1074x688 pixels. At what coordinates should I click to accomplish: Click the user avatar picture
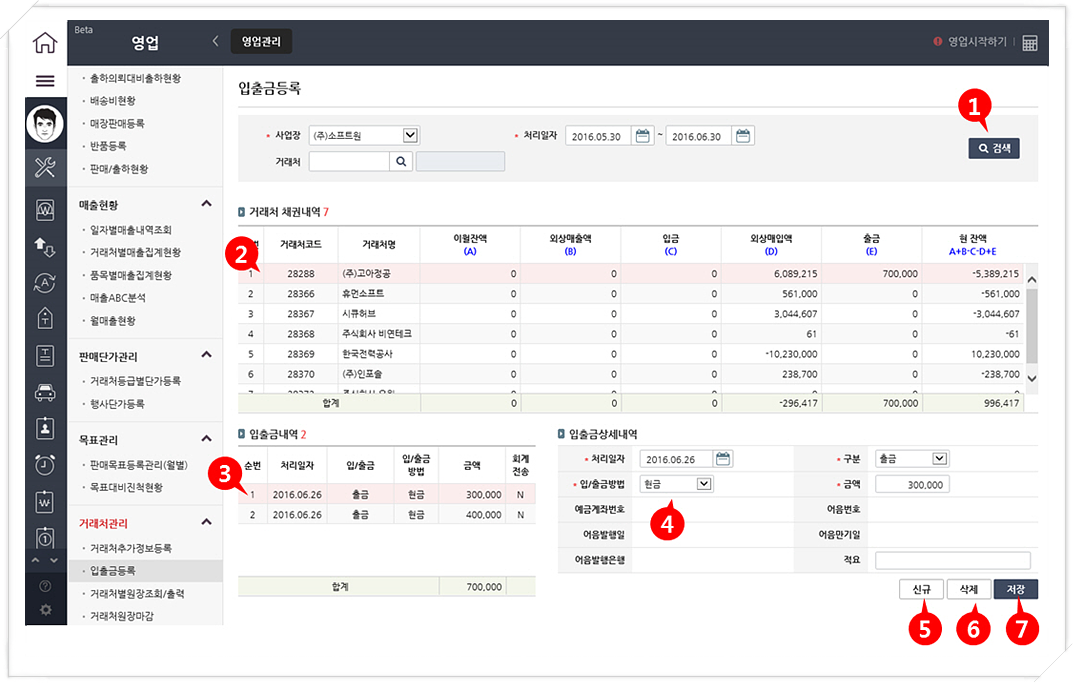pos(45,124)
